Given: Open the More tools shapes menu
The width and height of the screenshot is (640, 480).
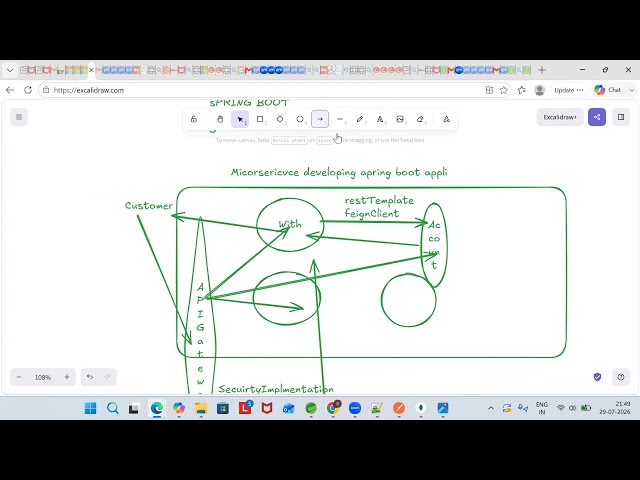Looking at the screenshot, I should 447,119.
